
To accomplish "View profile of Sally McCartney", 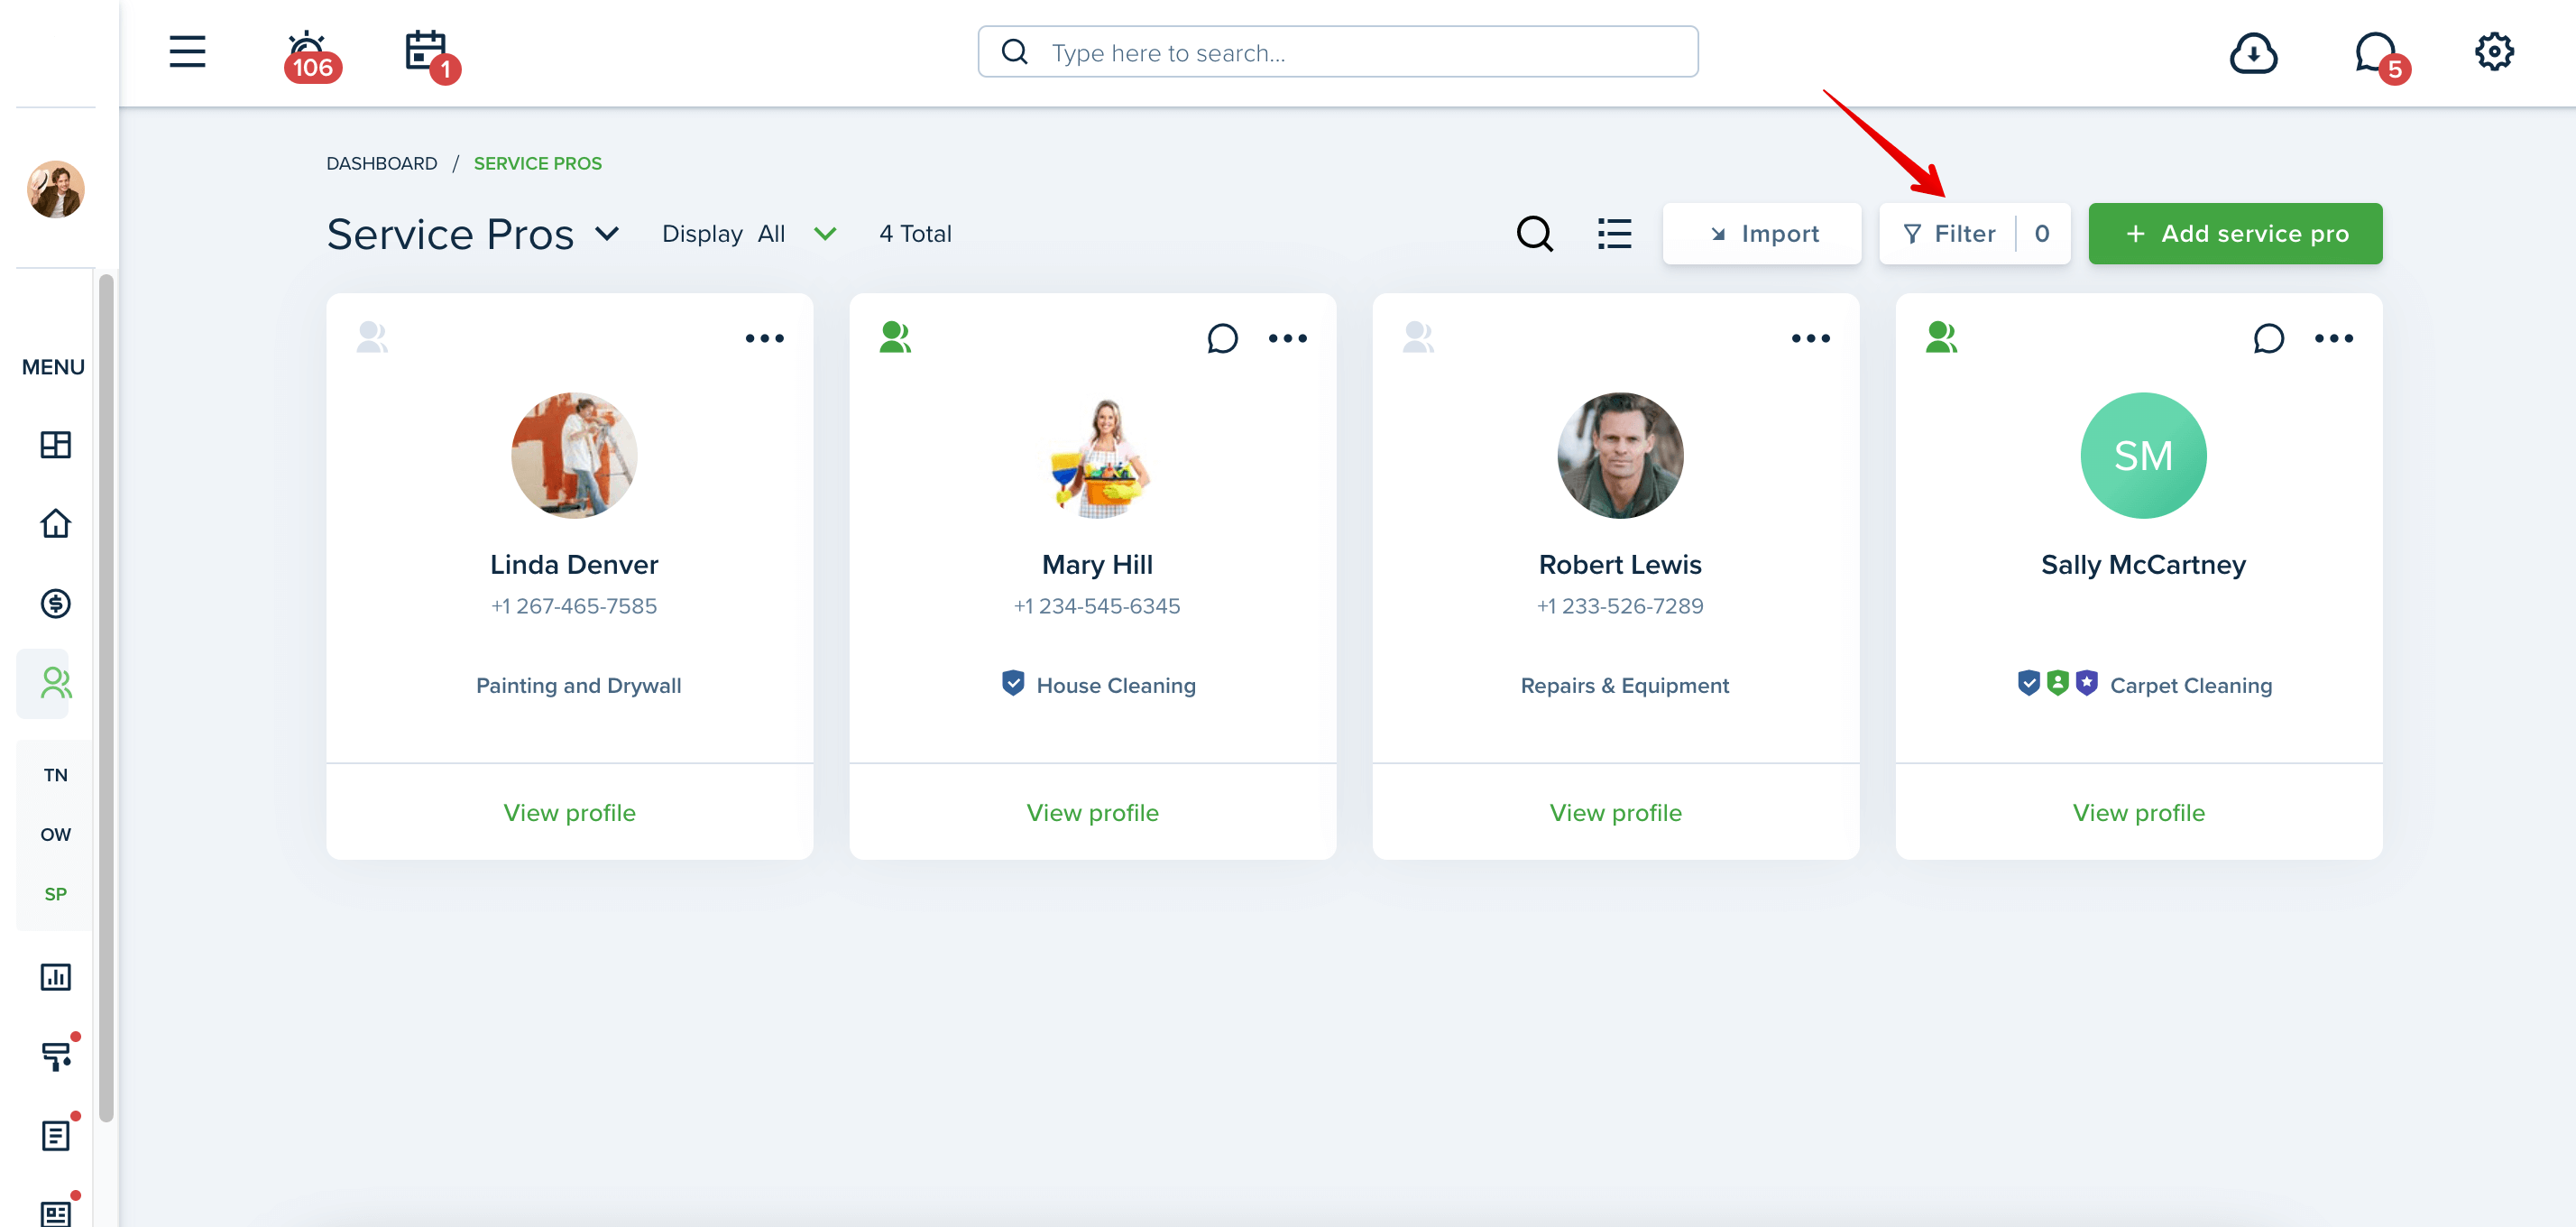I will click(x=2138, y=813).
